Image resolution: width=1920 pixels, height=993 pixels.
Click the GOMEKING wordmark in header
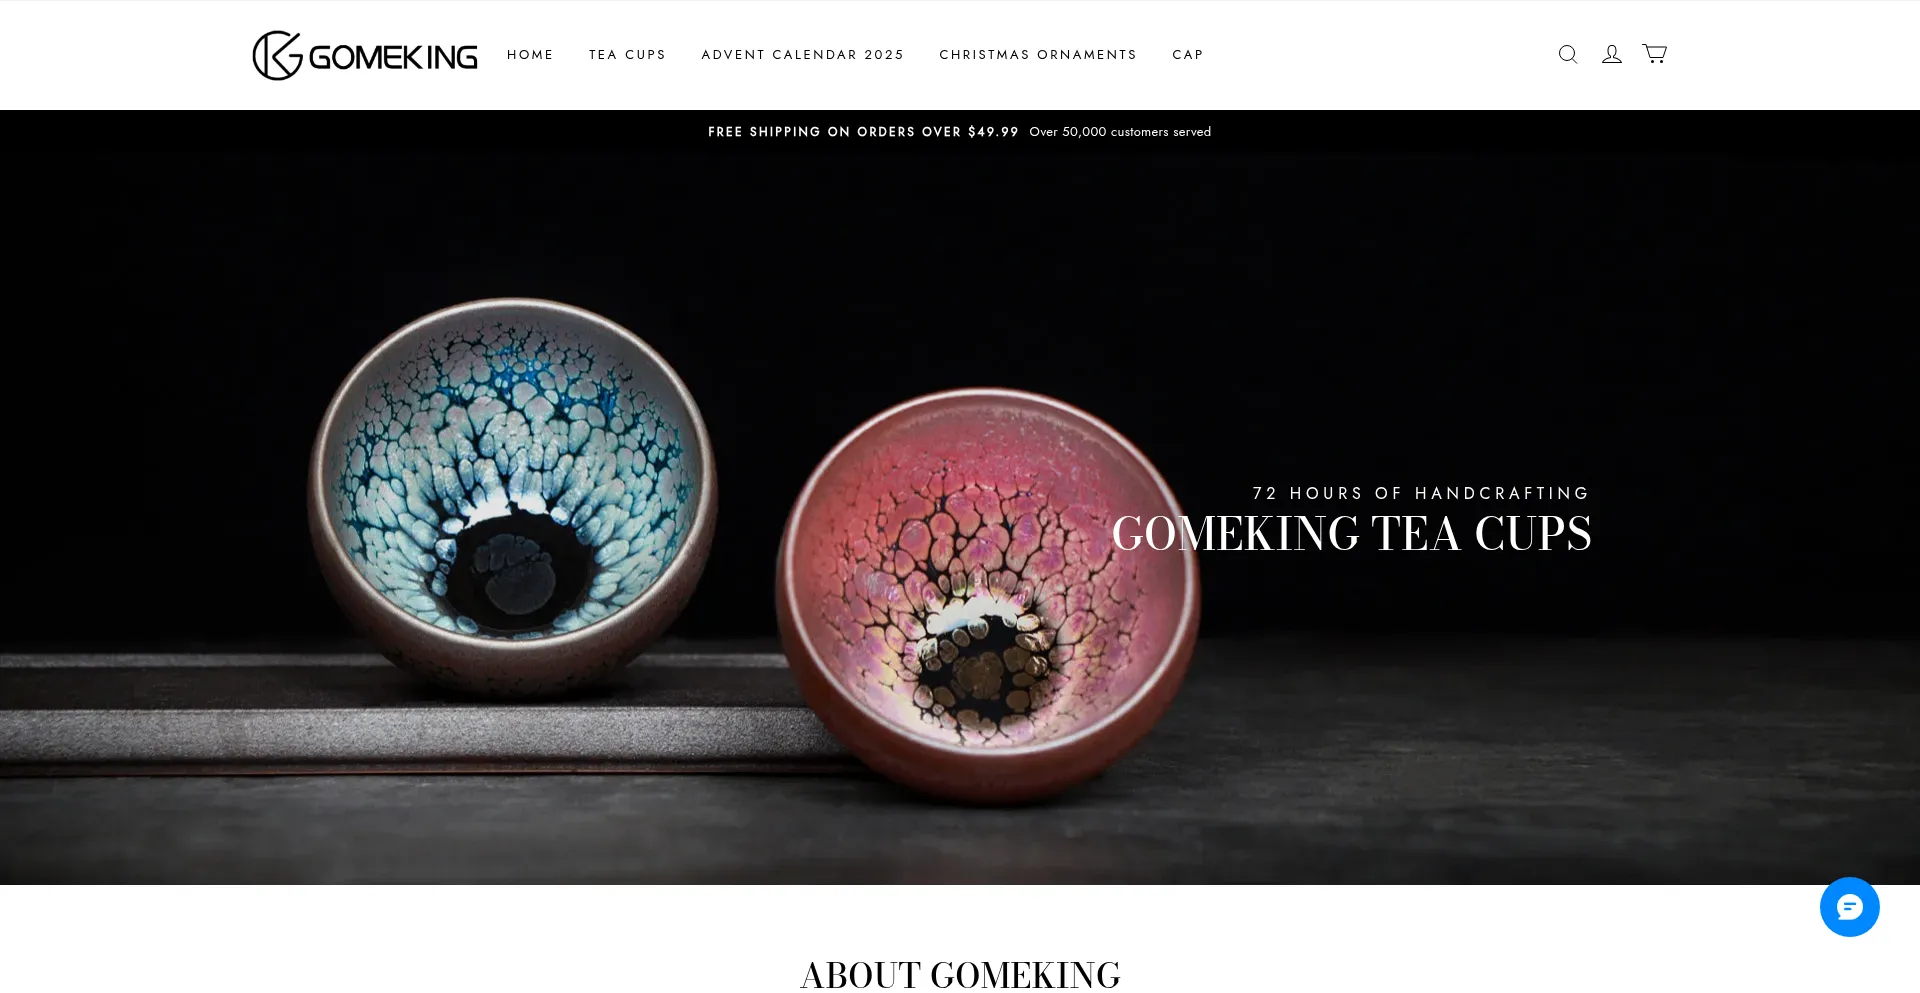393,57
